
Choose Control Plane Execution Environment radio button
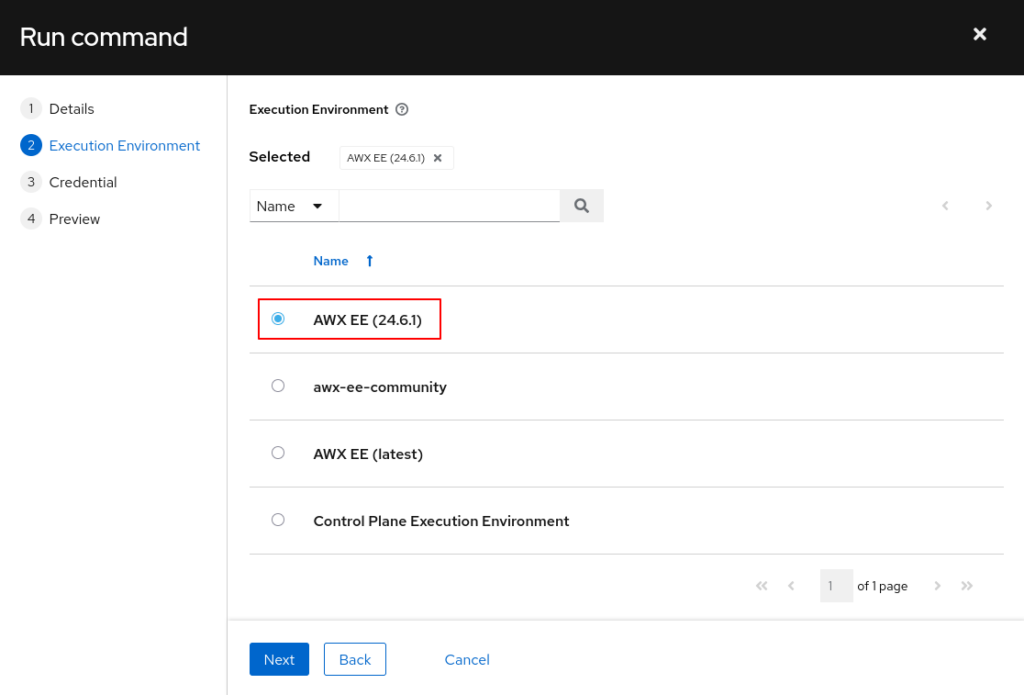point(278,520)
